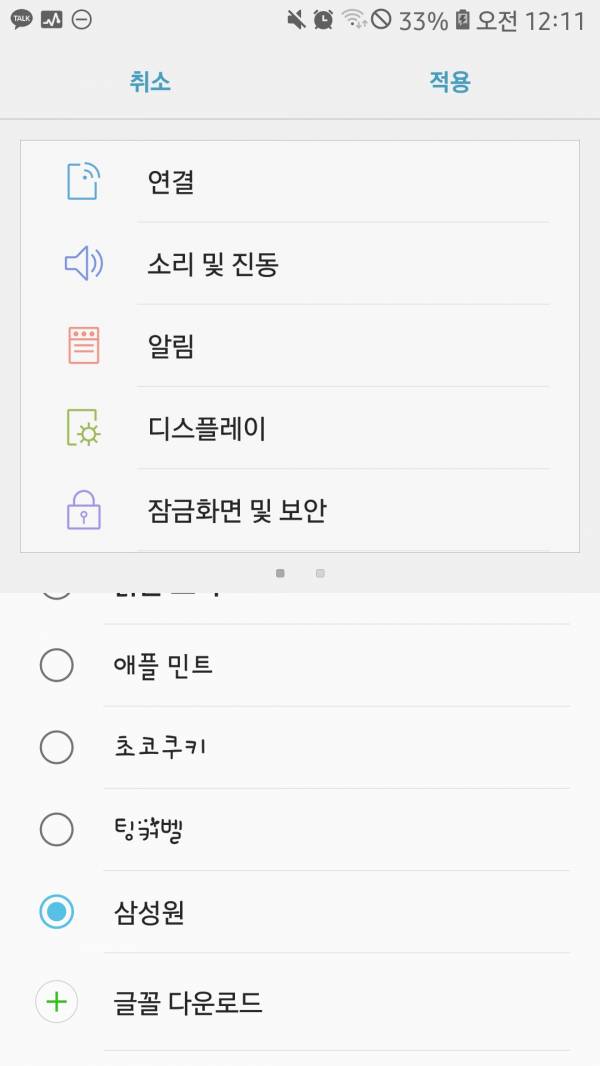Tap the green plus icon for 글꼴 다운로드

57,1002
